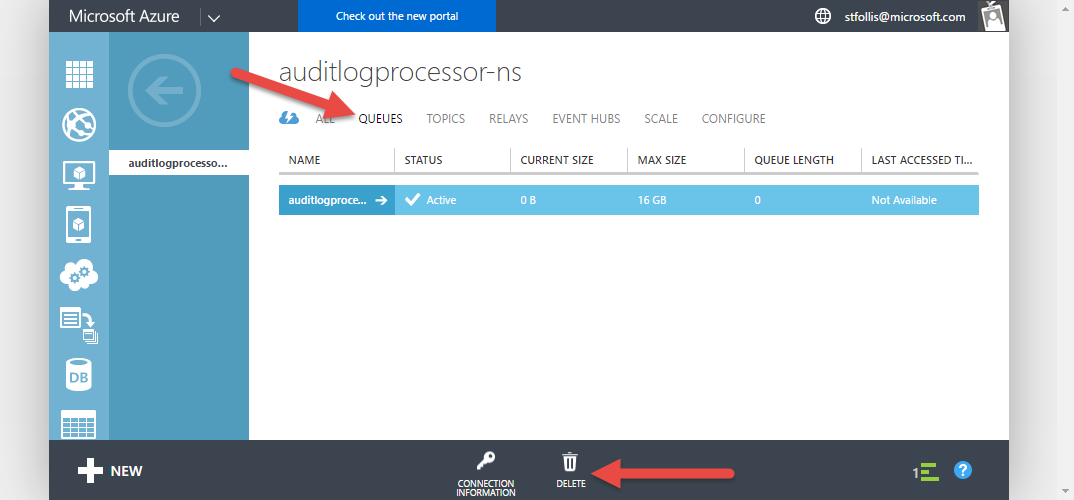Open Virtual Machines monitor icon in sidebar
The image size is (1074, 500).
click(x=79, y=174)
